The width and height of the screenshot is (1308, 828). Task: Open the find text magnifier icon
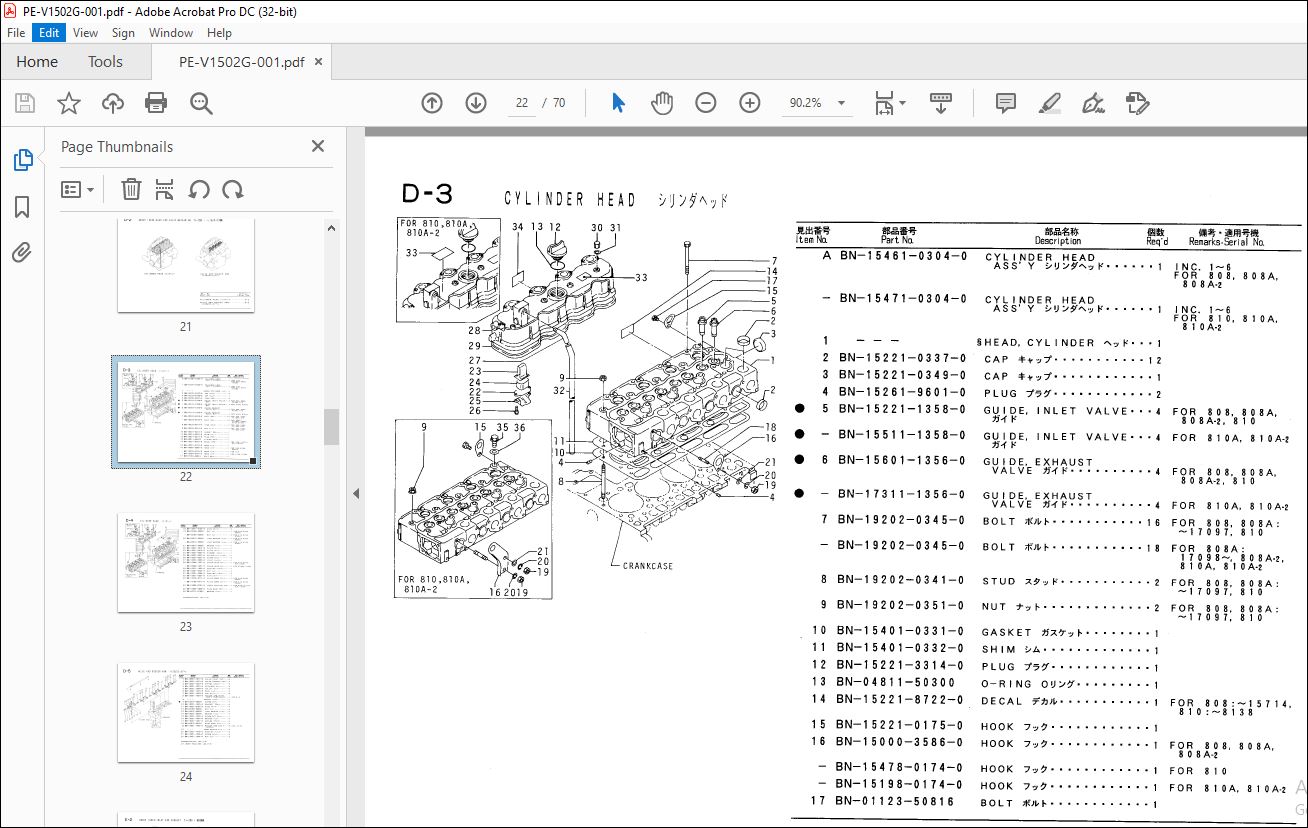click(x=201, y=103)
